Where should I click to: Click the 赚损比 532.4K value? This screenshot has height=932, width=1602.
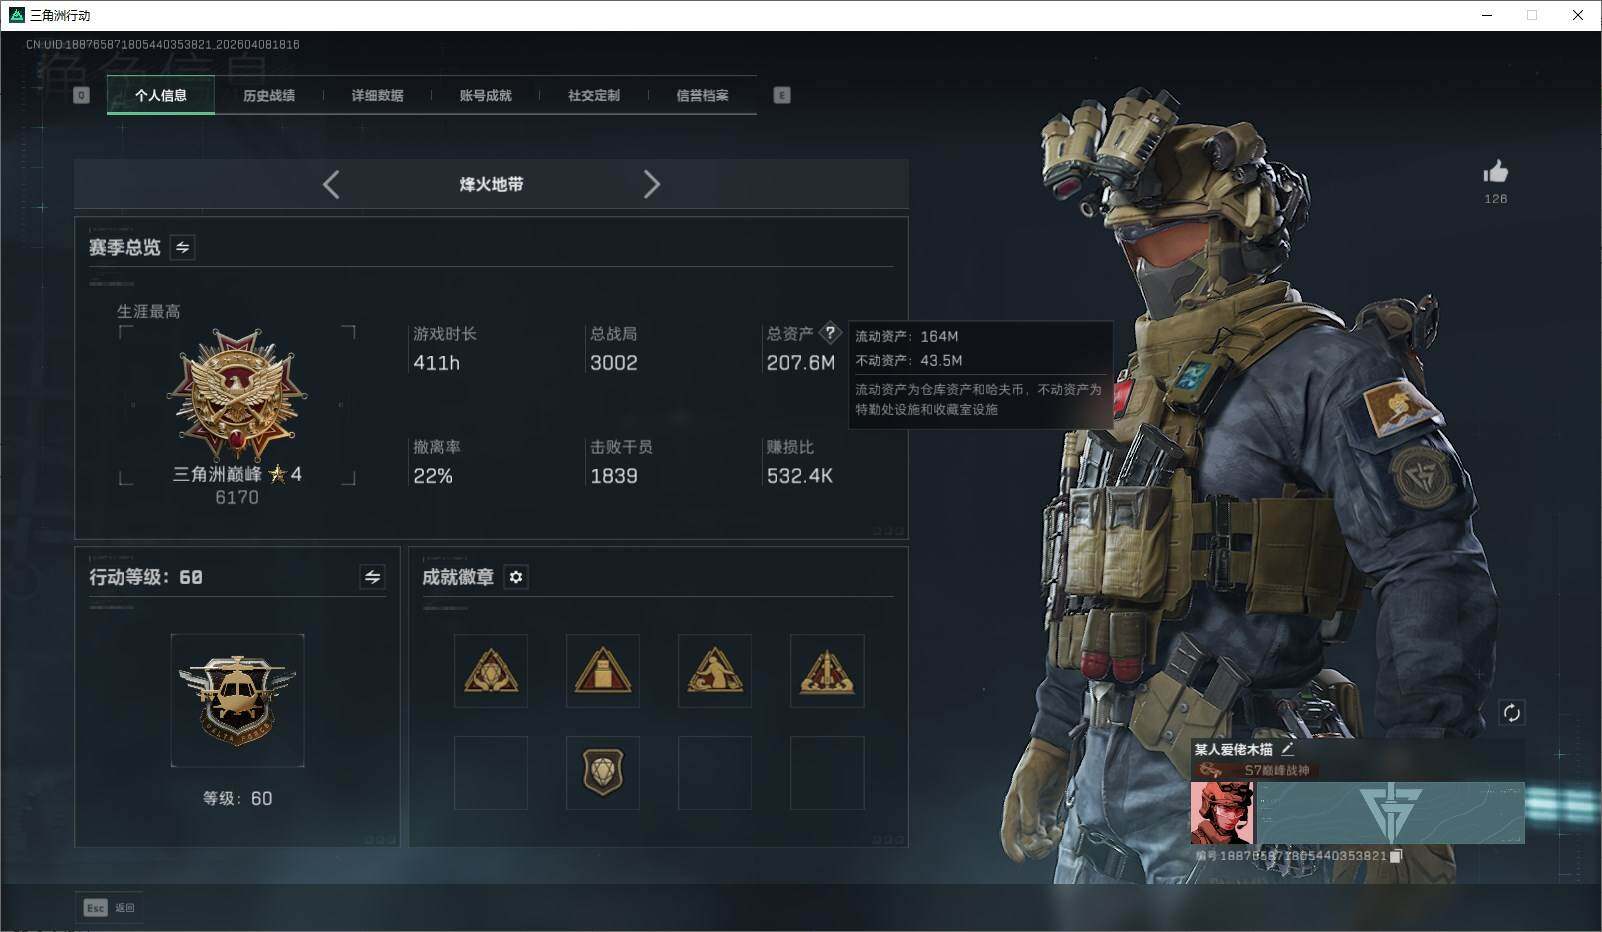click(800, 476)
